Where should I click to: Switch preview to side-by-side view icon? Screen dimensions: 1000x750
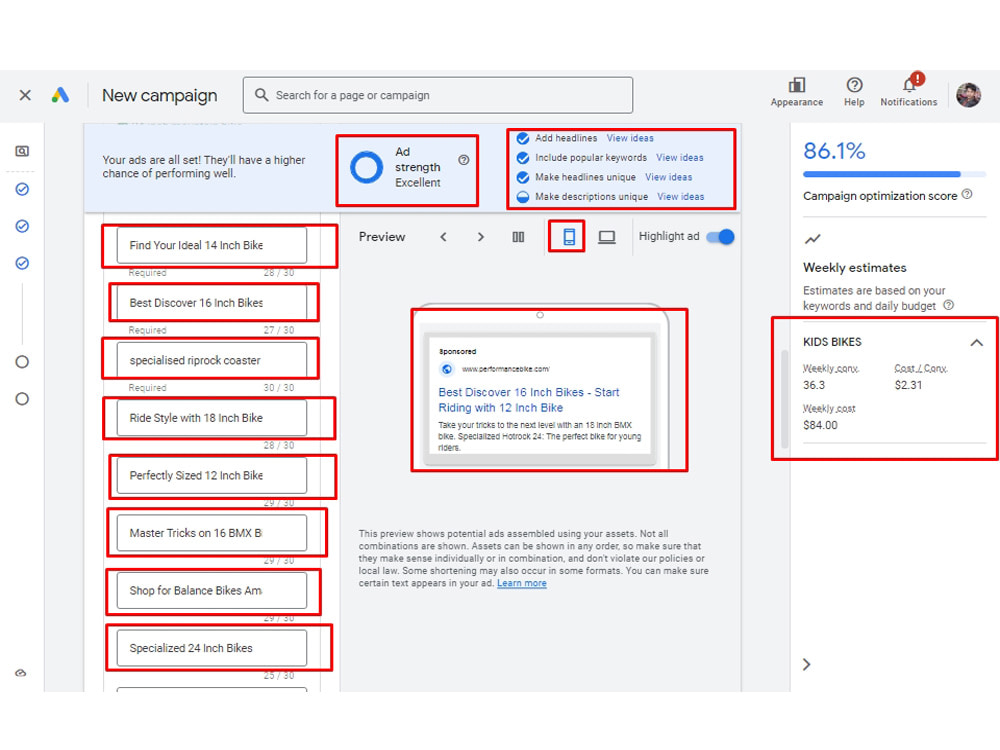pyautogui.click(x=518, y=237)
